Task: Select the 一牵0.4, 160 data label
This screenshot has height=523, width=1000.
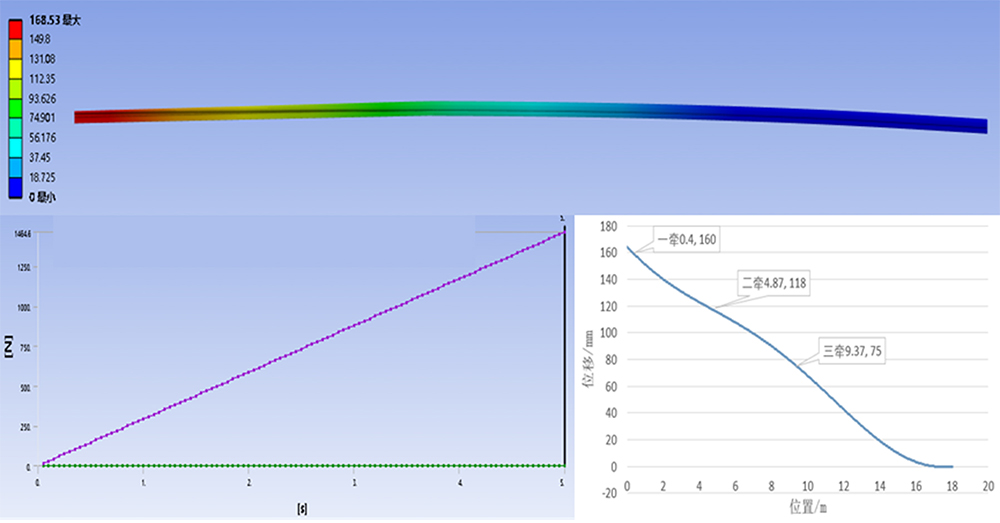Action: [x=687, y=240]
